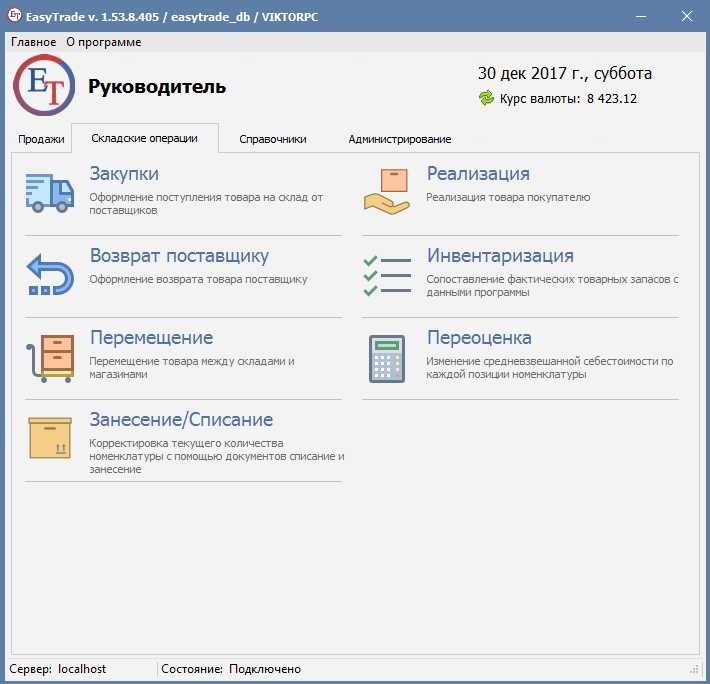Open the Администрирование tab
This screenshot has width=710, height=684.
[400, 139]
